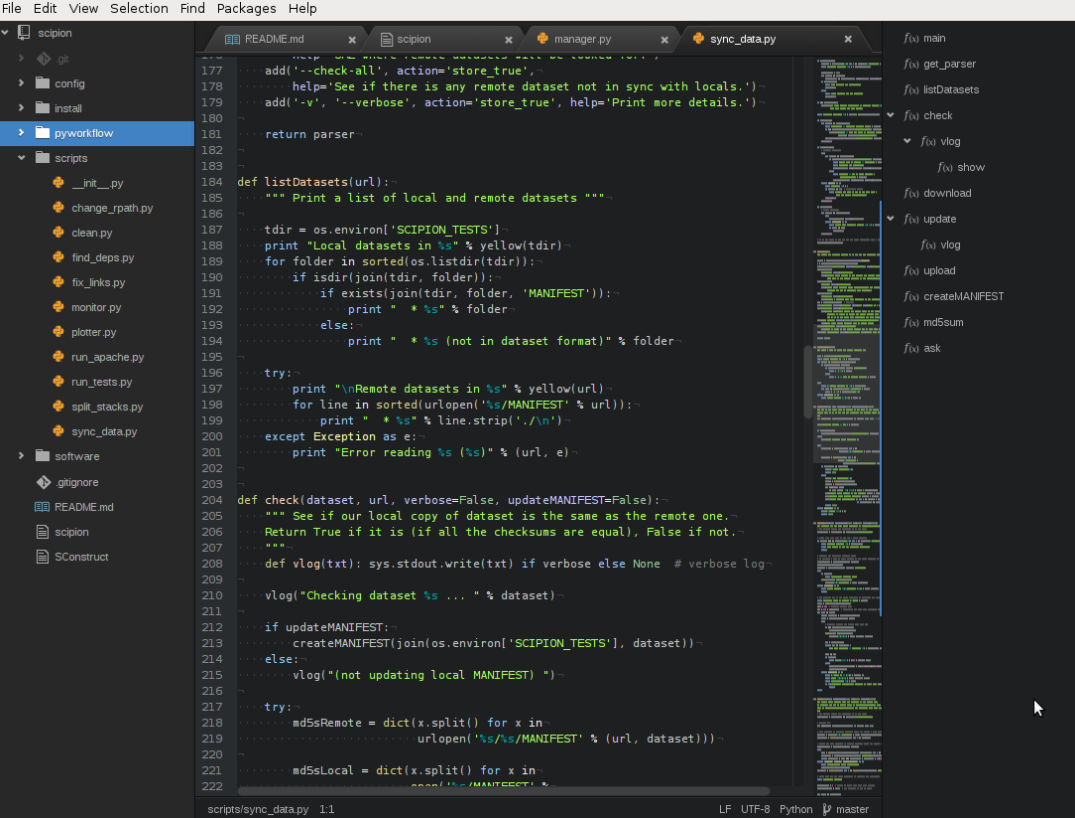Click the book icon beside README.md in tree

coord(42,507)
